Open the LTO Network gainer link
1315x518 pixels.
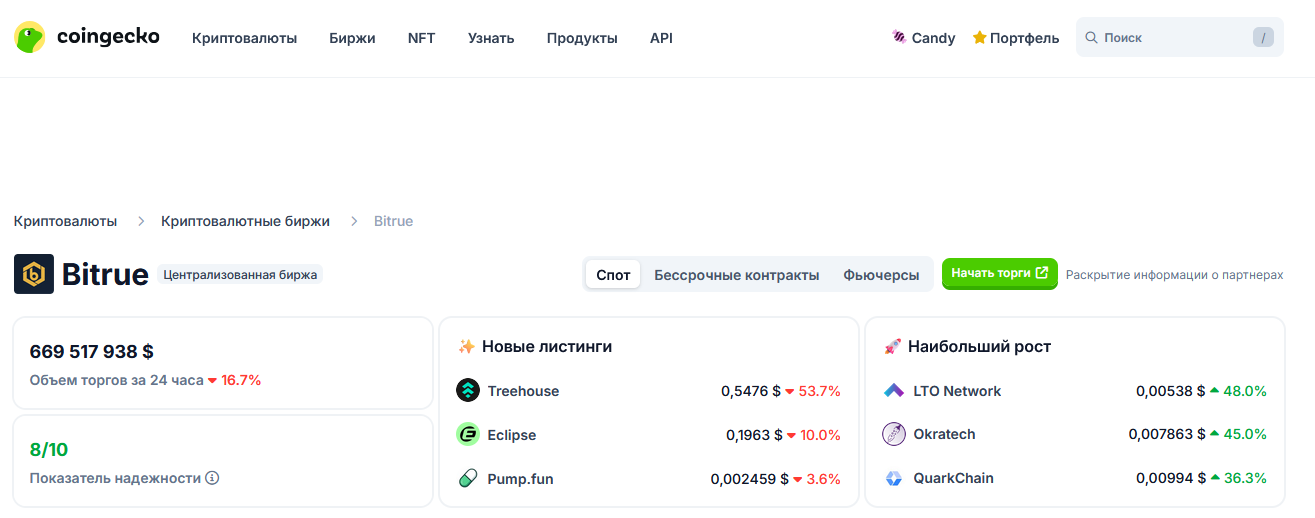(957, 391)
